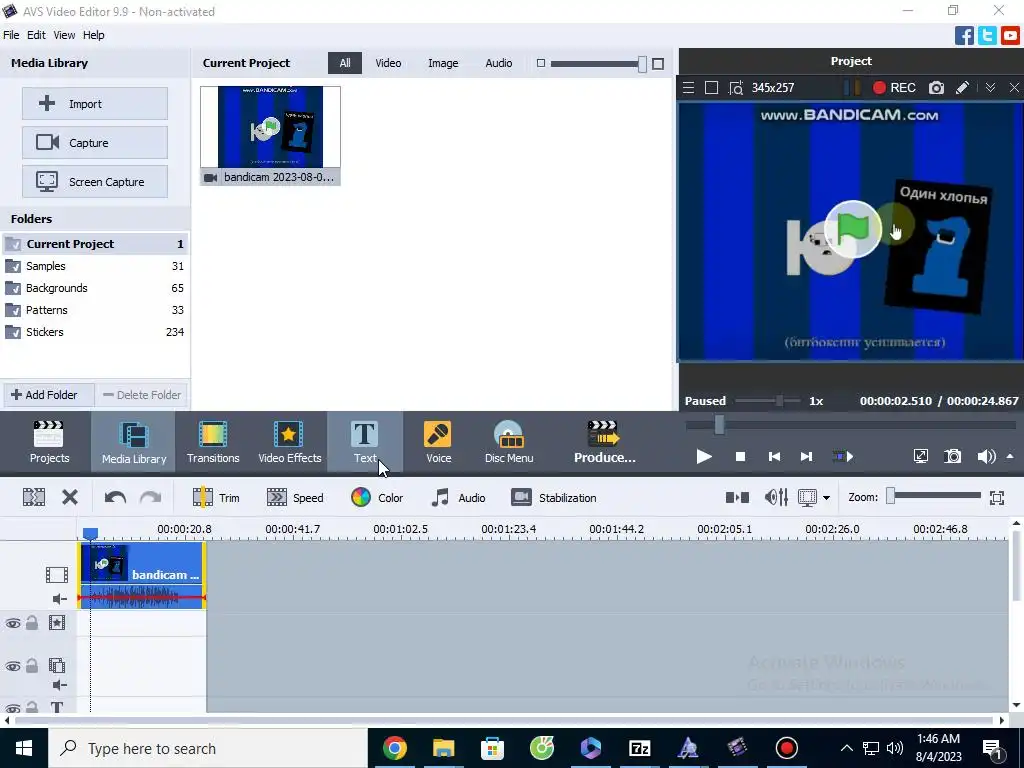Viewport: 1024px width, 768px height.
Task: Open the Edit menu
Action: [x=36, y=35]
